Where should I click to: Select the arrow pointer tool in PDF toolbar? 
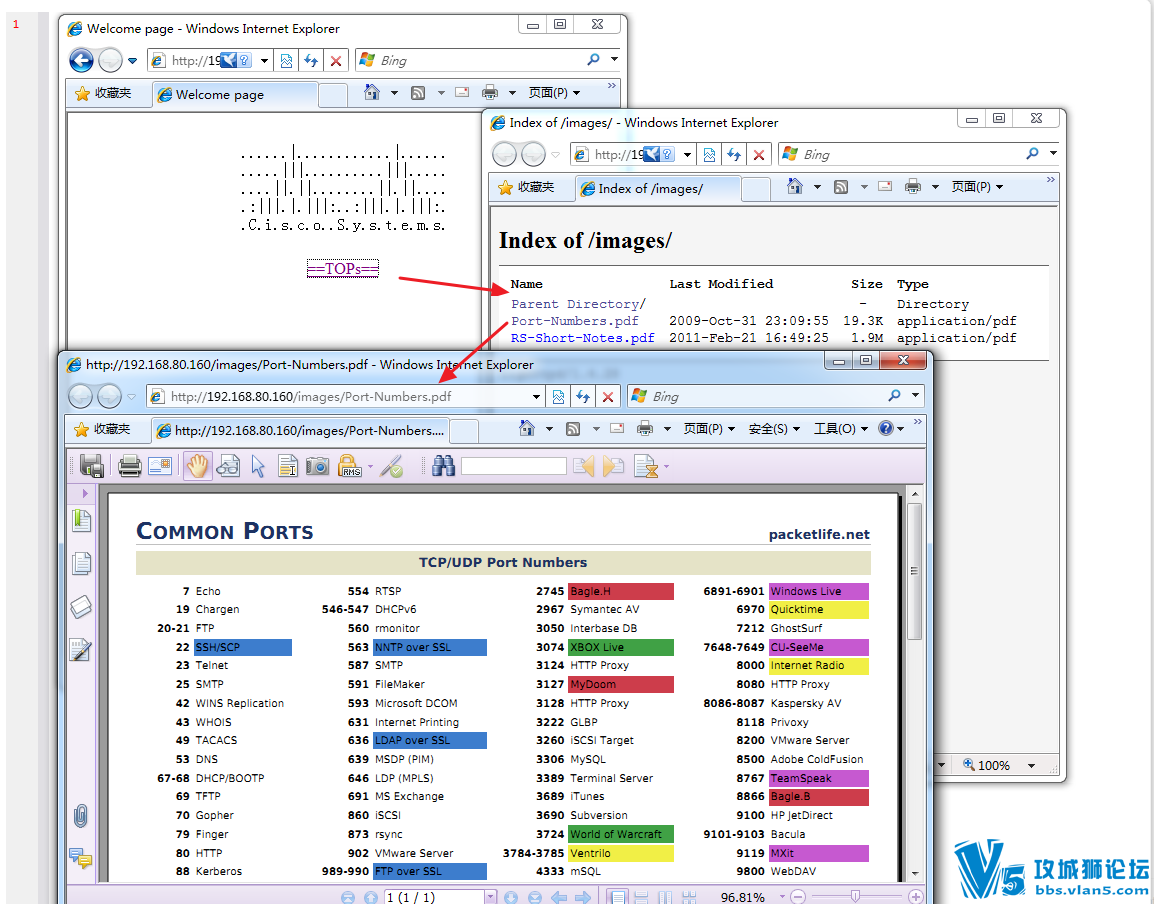tap(258, 466)
